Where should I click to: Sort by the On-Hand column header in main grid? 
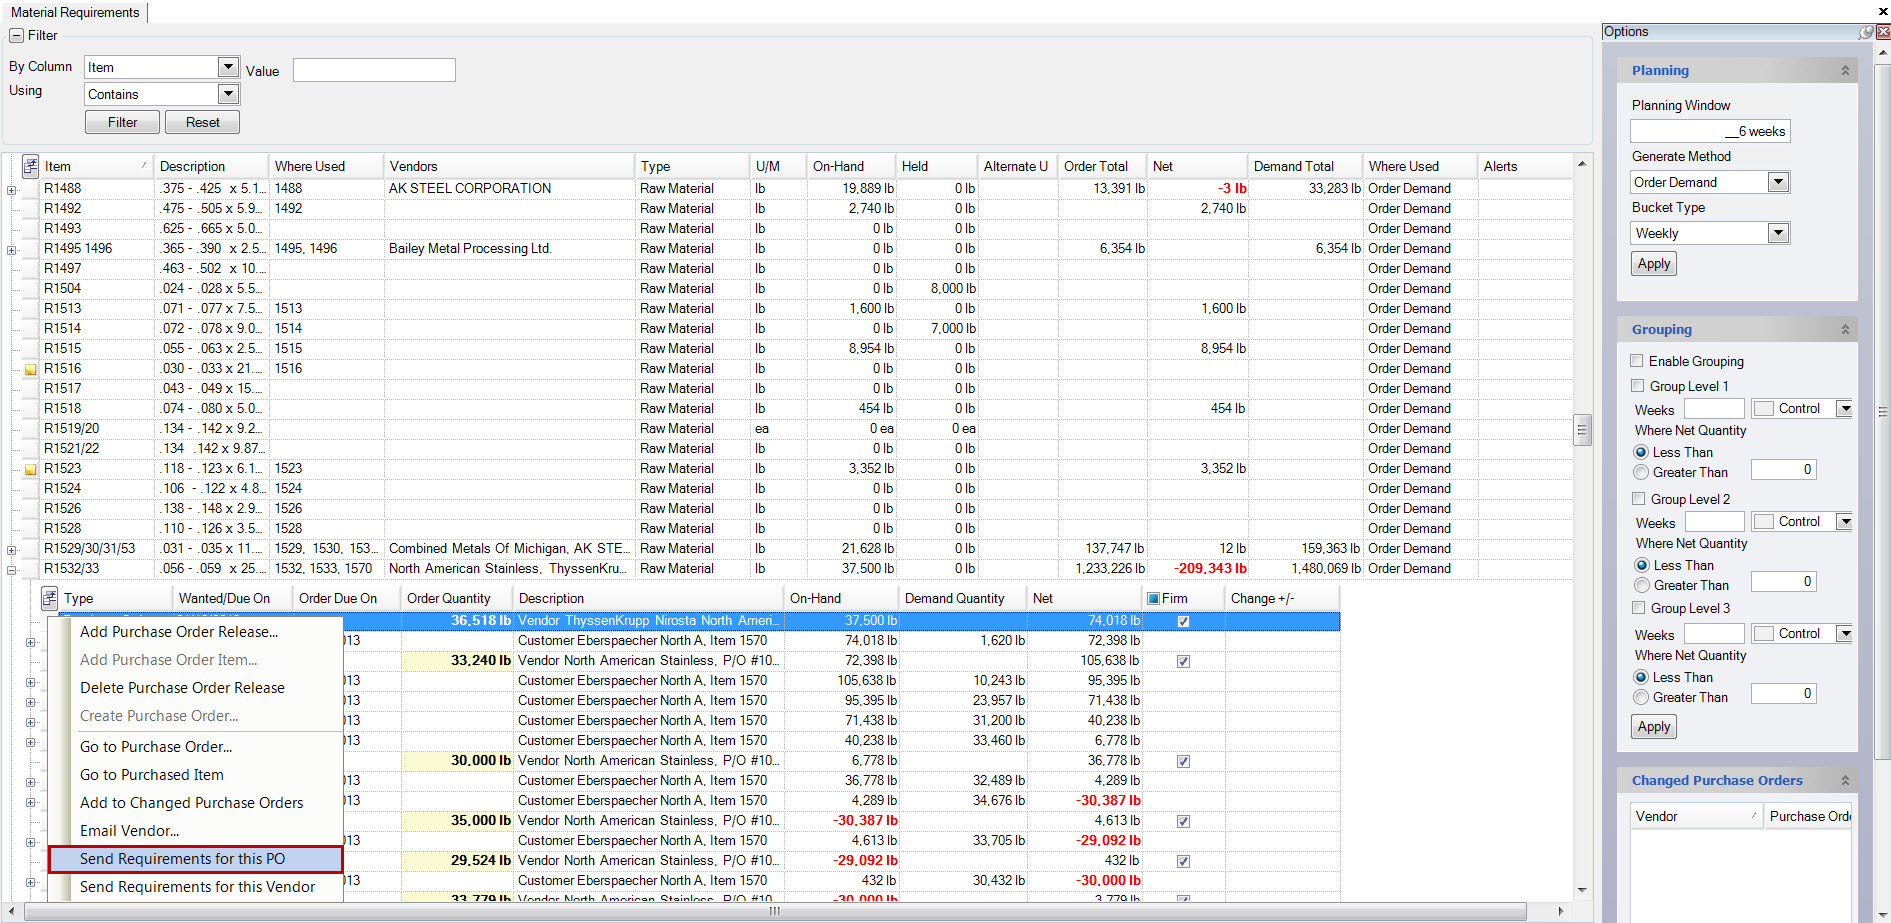[x=851, y=166]
